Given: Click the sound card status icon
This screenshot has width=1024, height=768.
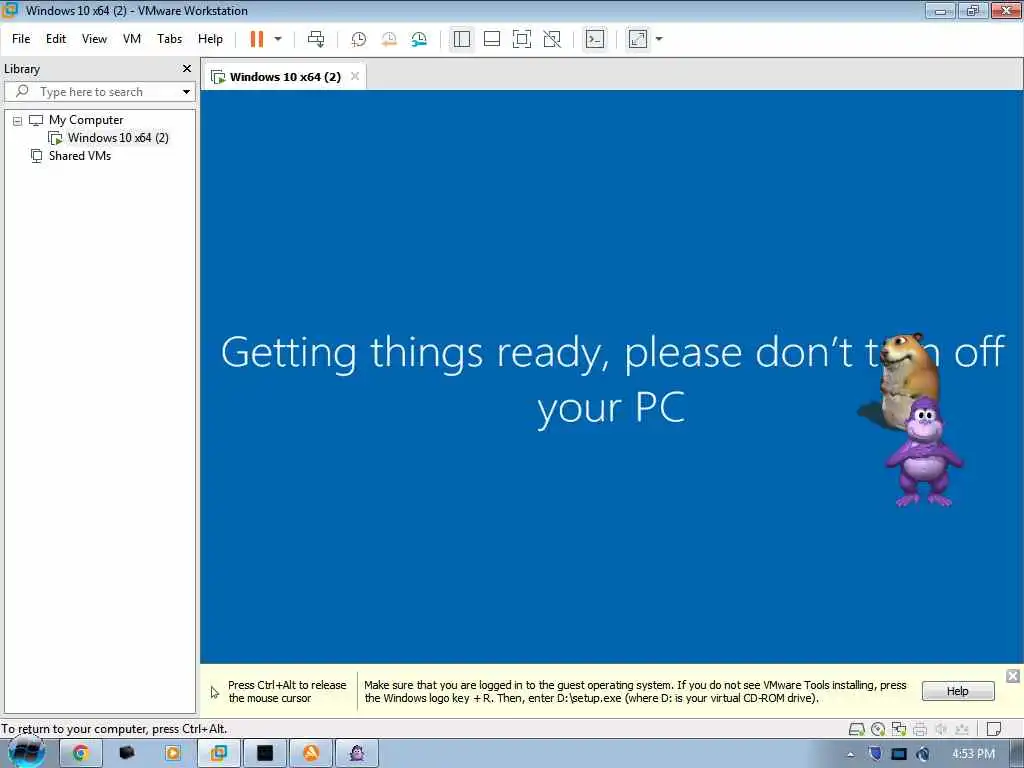Looking at the screenshot, I should [x=941, y=729].
